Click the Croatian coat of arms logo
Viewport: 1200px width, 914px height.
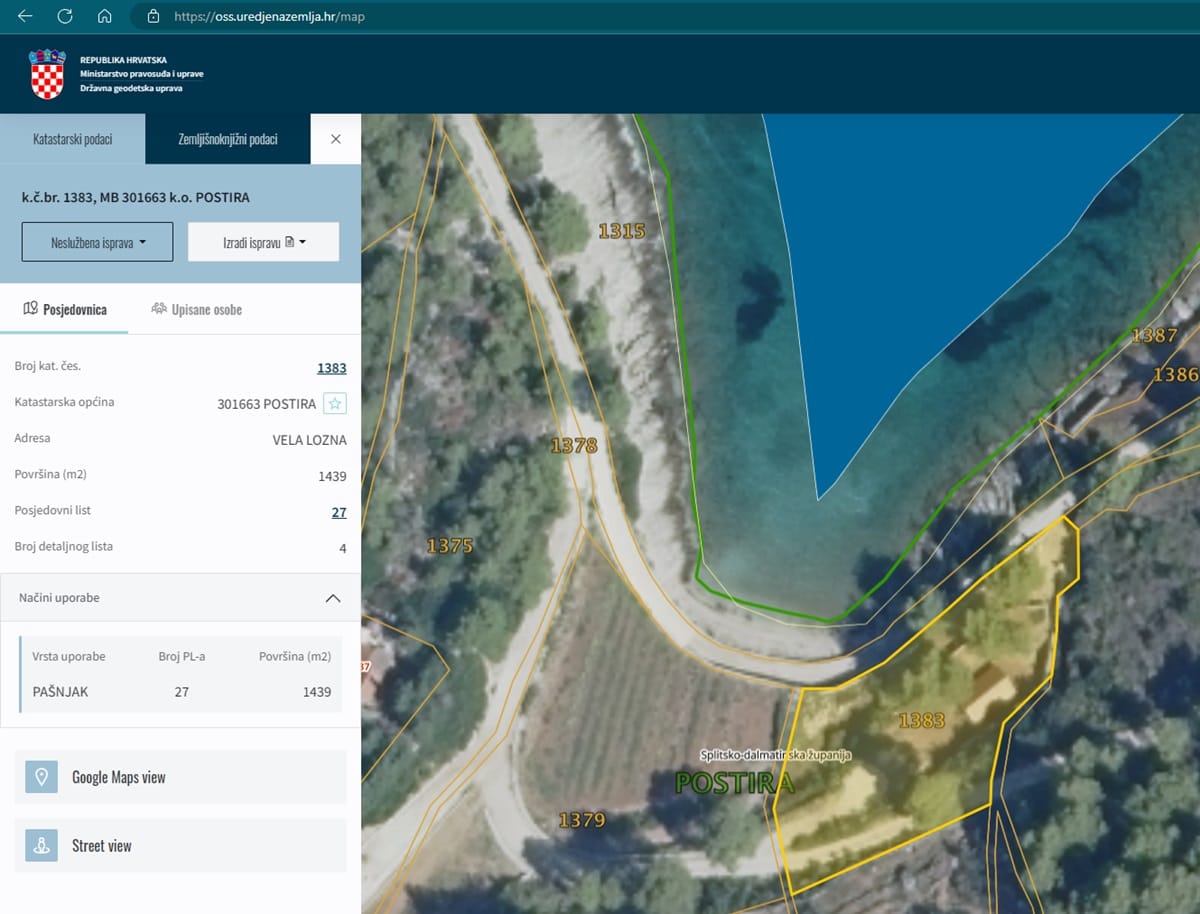click(x=47, y=74)
